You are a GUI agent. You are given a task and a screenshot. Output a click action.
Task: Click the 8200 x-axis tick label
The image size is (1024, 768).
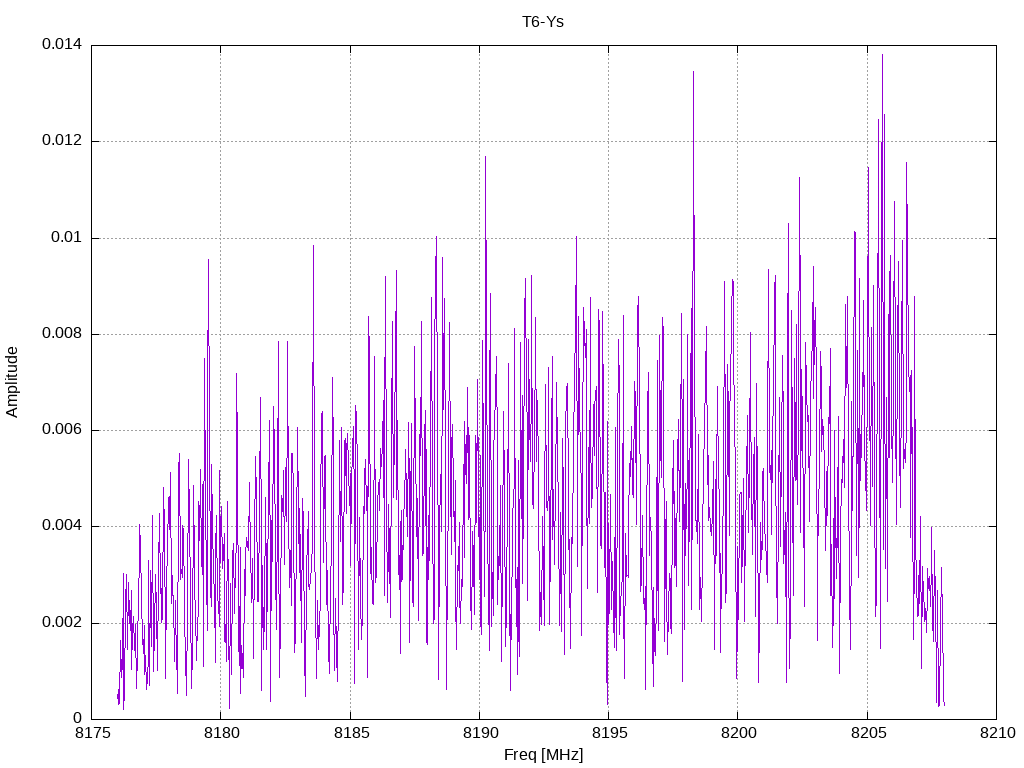click(x=739, y=733)
